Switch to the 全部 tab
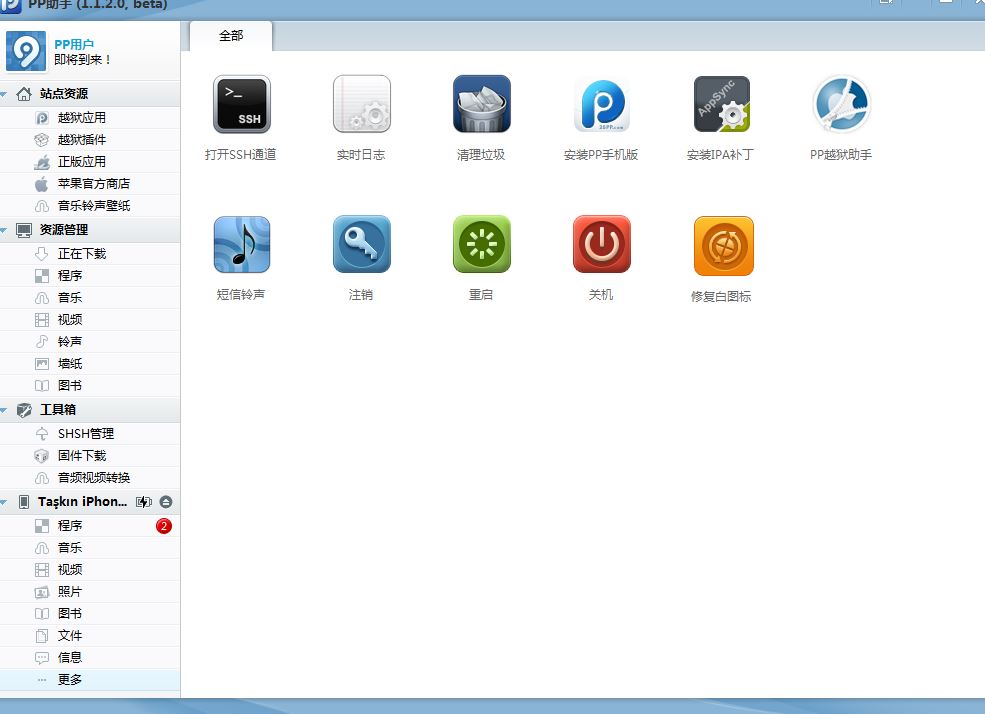 pyautogui.click(x=231, y=36)
